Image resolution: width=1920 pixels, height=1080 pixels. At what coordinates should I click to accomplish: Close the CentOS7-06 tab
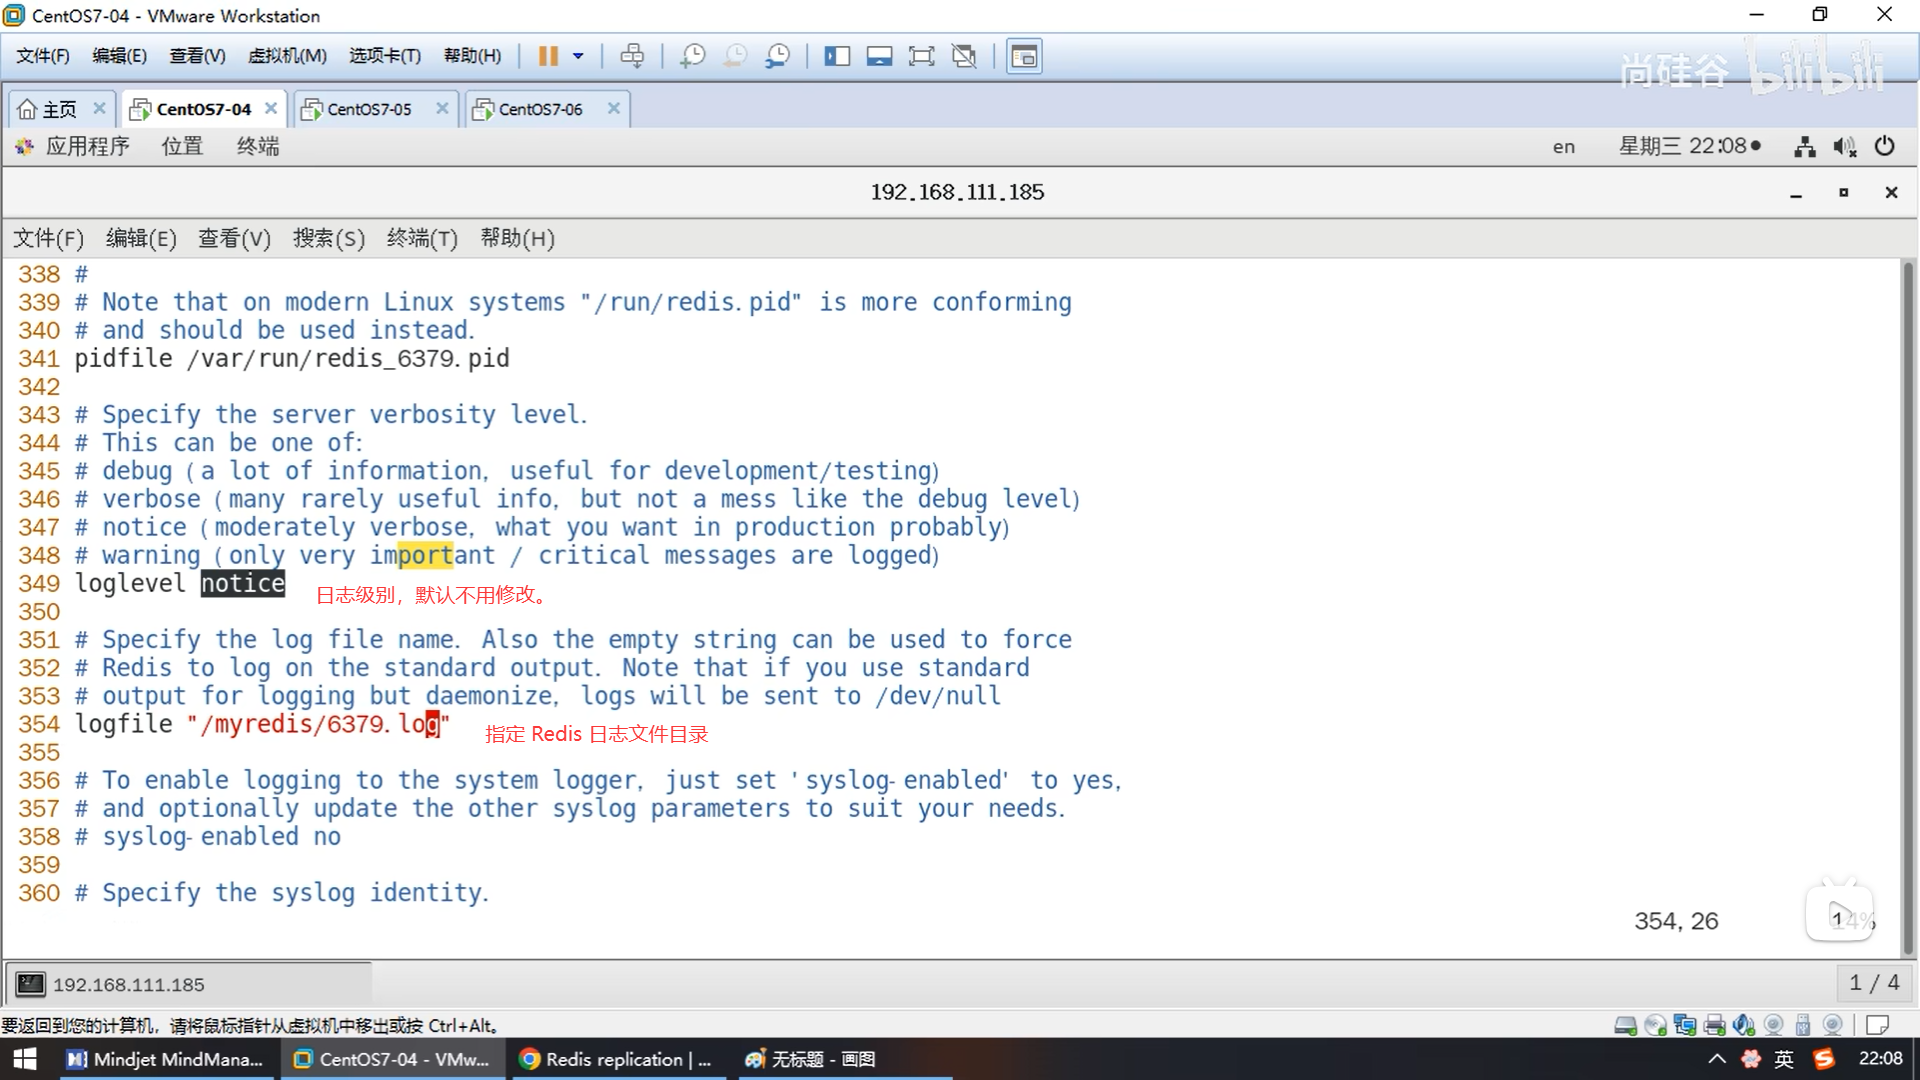[614, 108]
